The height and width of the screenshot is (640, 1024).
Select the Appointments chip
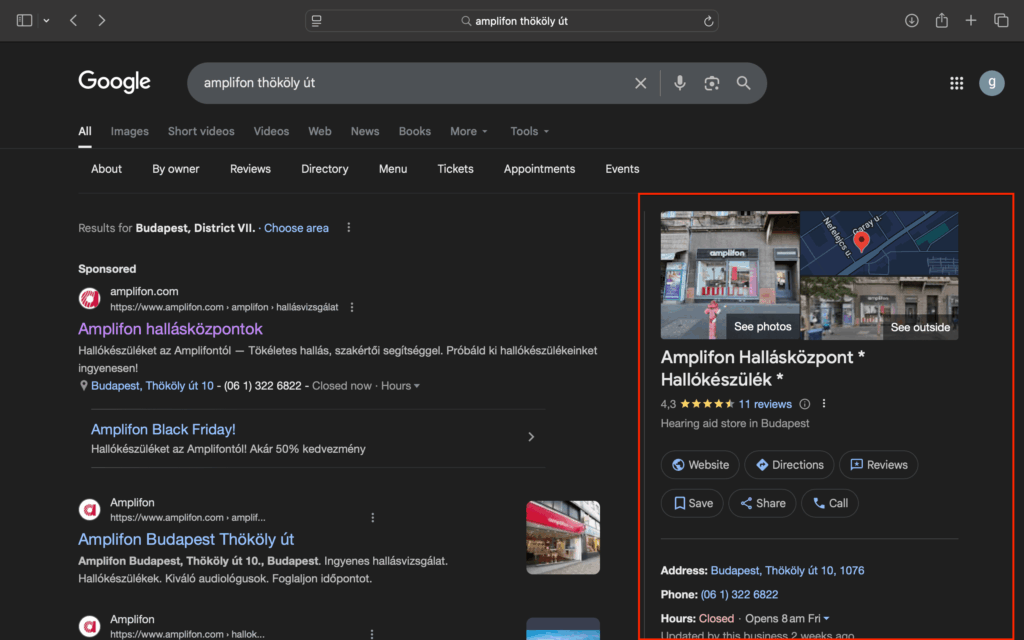point(539,168)
